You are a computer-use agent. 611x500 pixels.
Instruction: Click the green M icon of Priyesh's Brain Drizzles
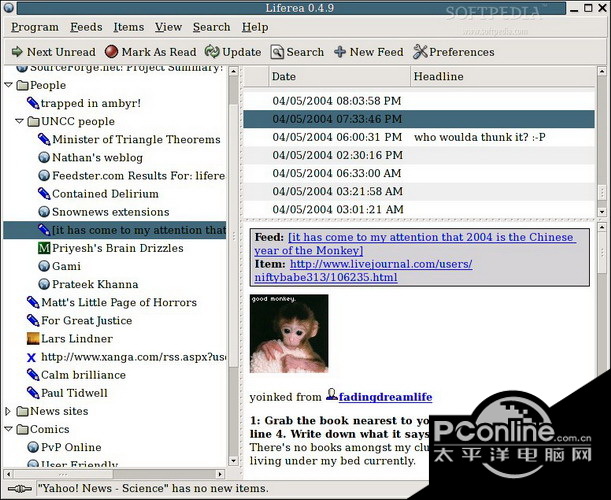(x=44, y=248)
